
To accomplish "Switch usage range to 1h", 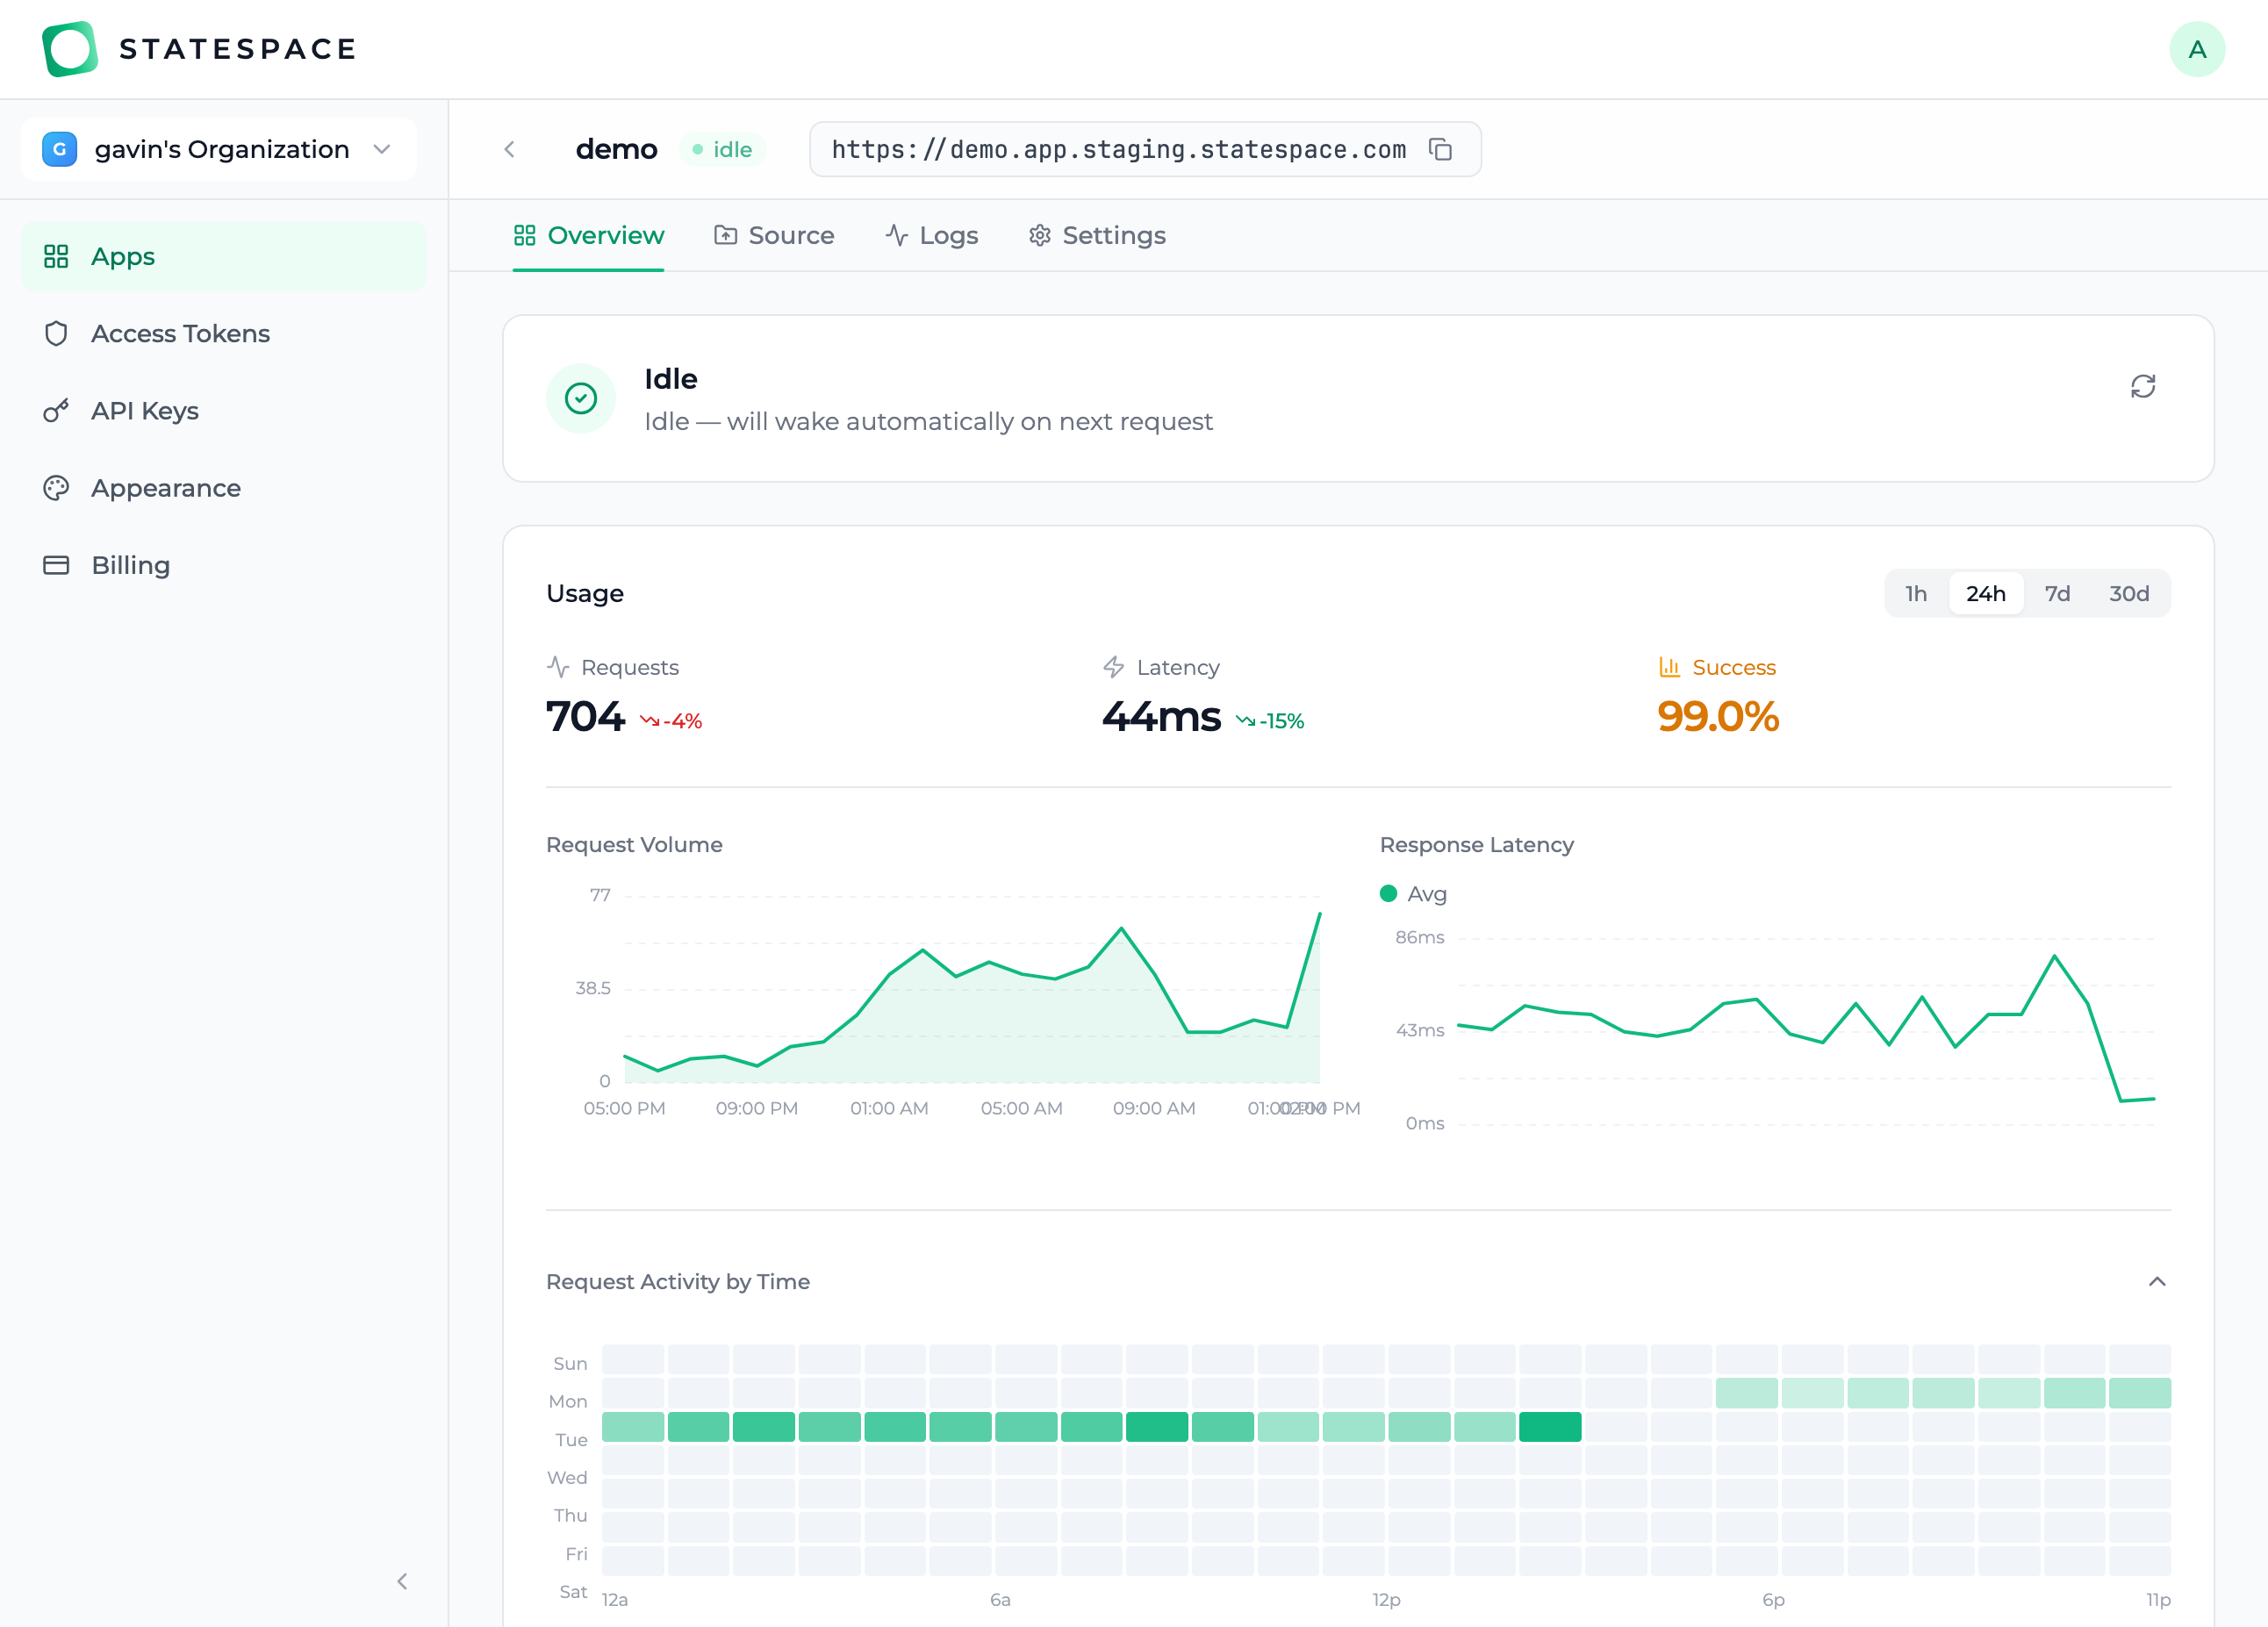I will 1916,593.
